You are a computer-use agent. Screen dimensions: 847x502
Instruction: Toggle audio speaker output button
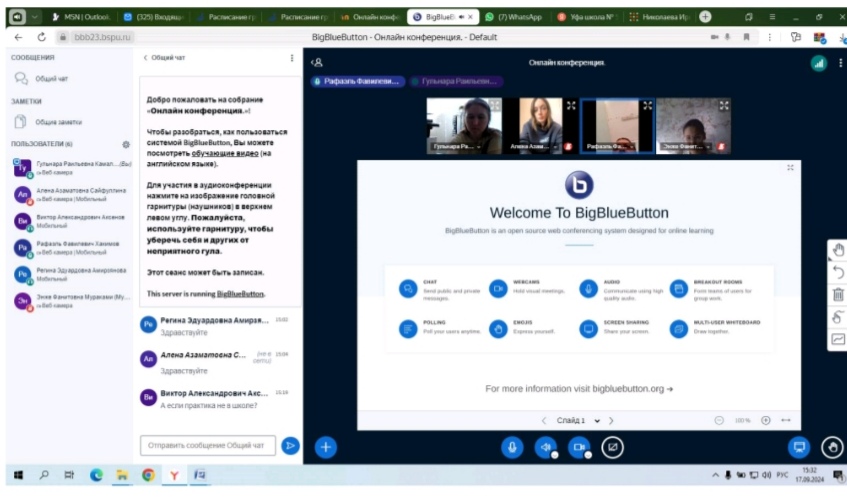545,447
